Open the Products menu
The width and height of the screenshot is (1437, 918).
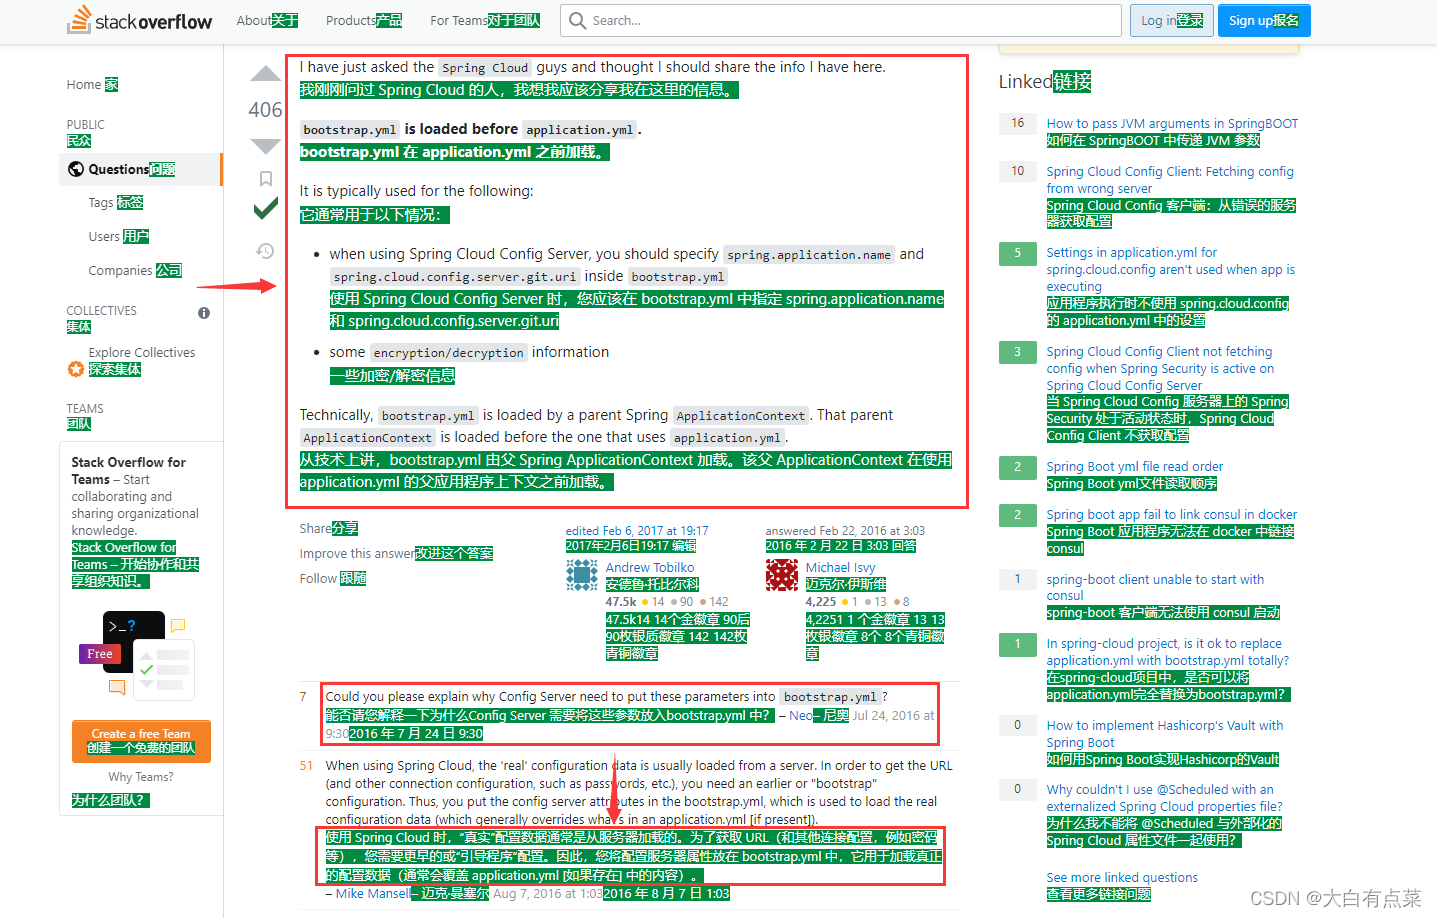[x=364, y=20]
